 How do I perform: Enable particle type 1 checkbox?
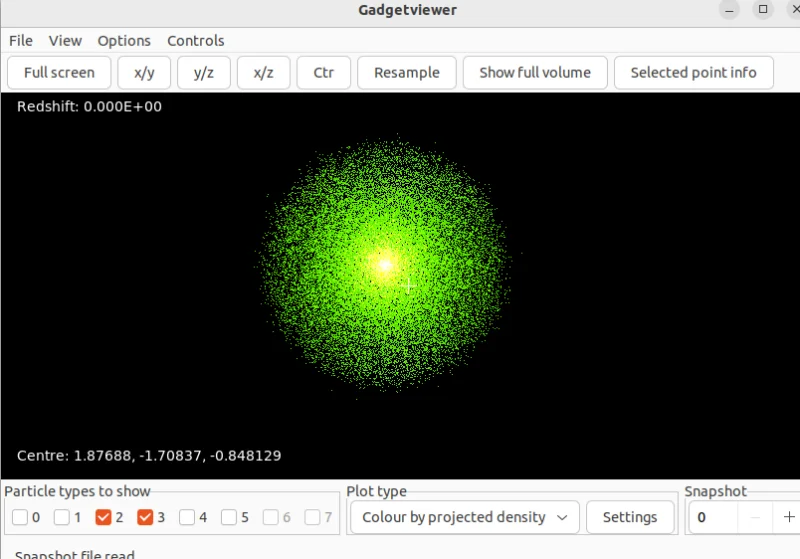click(62, 517)
